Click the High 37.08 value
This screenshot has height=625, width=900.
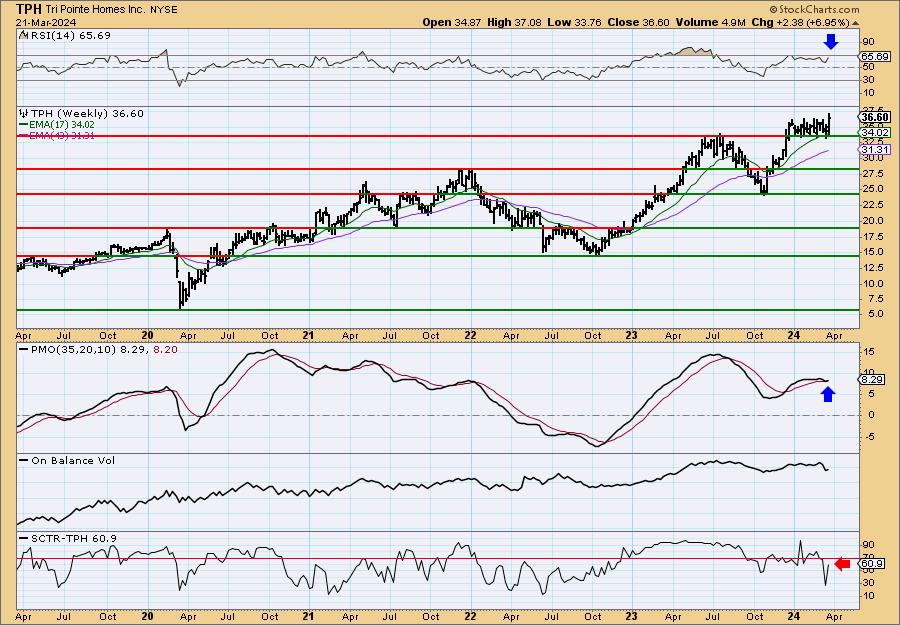coord(512,22)
